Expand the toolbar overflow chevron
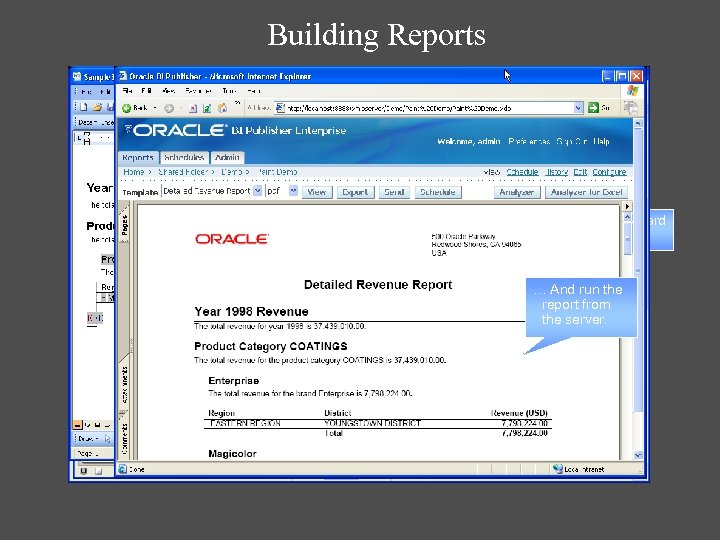 (x=237, y=103)
